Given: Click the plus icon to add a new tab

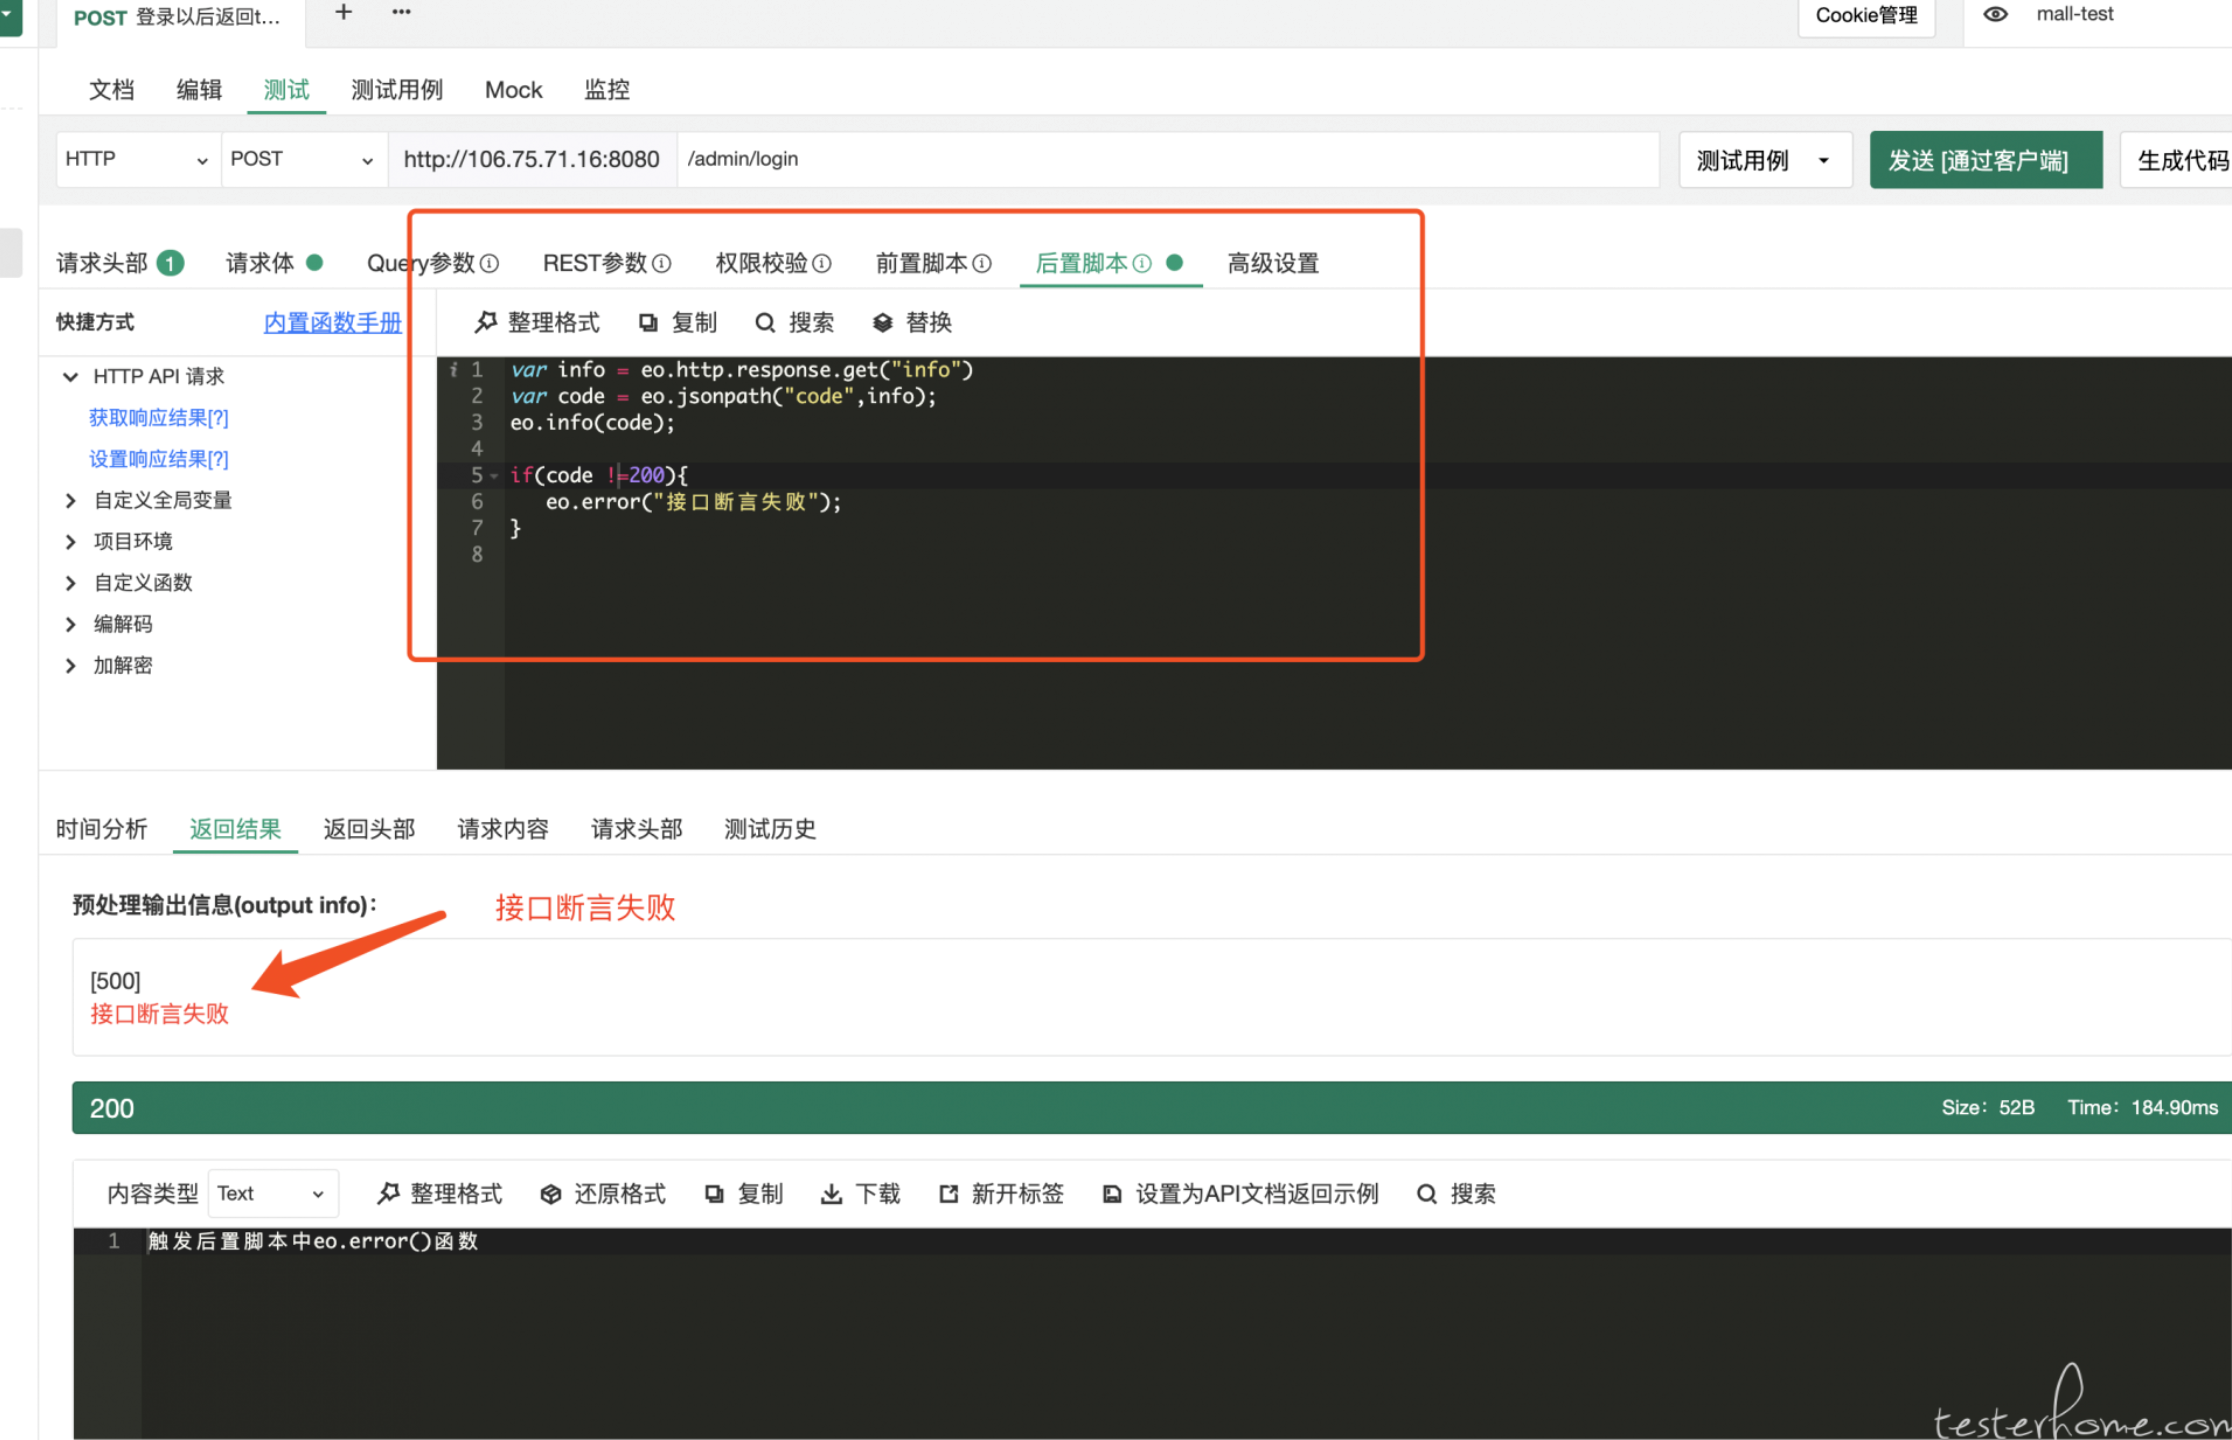Looking at the screenshot, I should click(343, 12).
